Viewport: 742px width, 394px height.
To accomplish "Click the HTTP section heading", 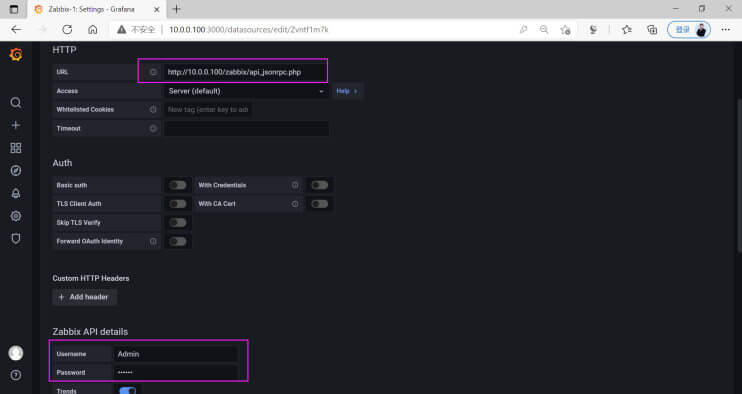I will 64,50.
